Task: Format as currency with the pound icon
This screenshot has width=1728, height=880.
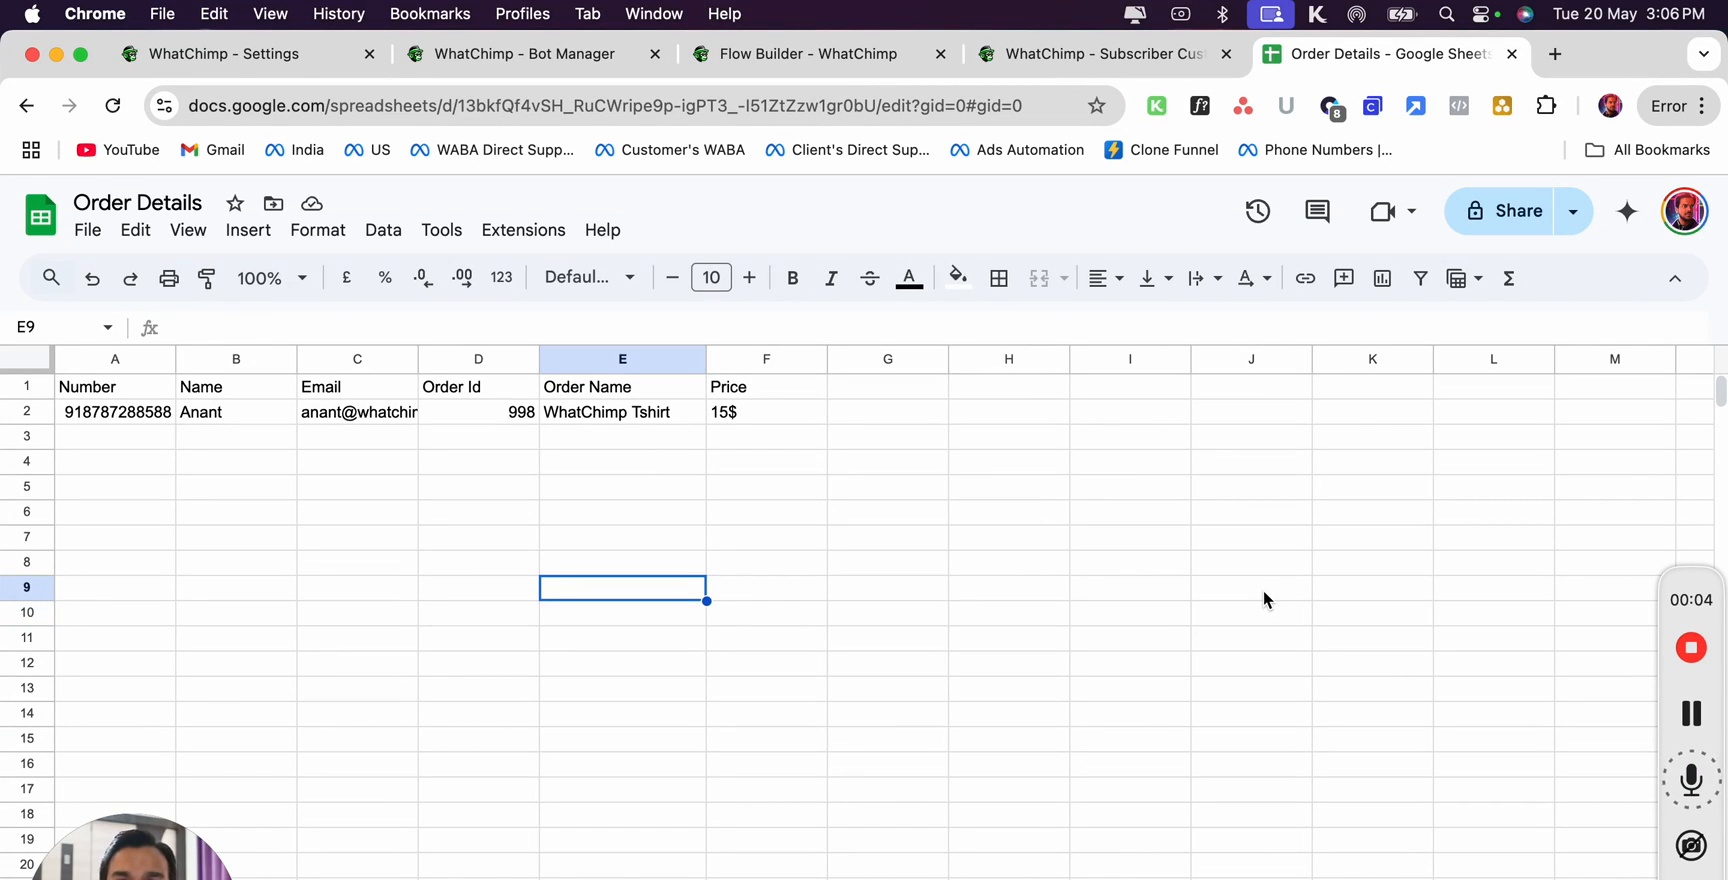Action: coord(346,277)
